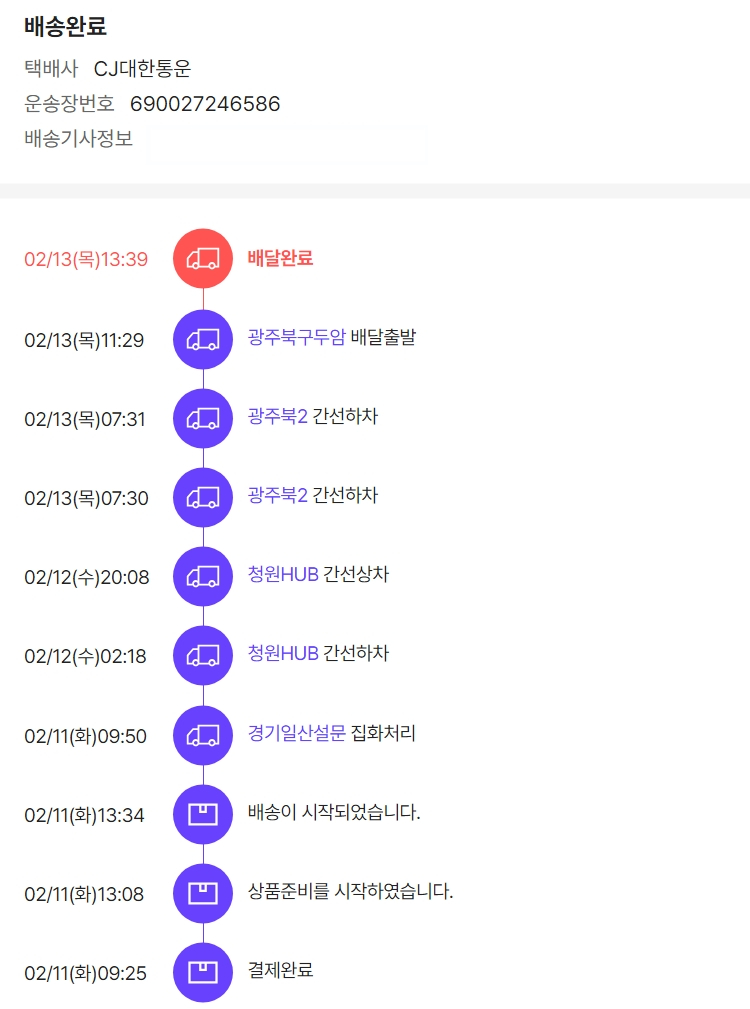Click the box icon for 상품준비를 시작하였습니다
The image size is (750, 1009).
point(203,893)
